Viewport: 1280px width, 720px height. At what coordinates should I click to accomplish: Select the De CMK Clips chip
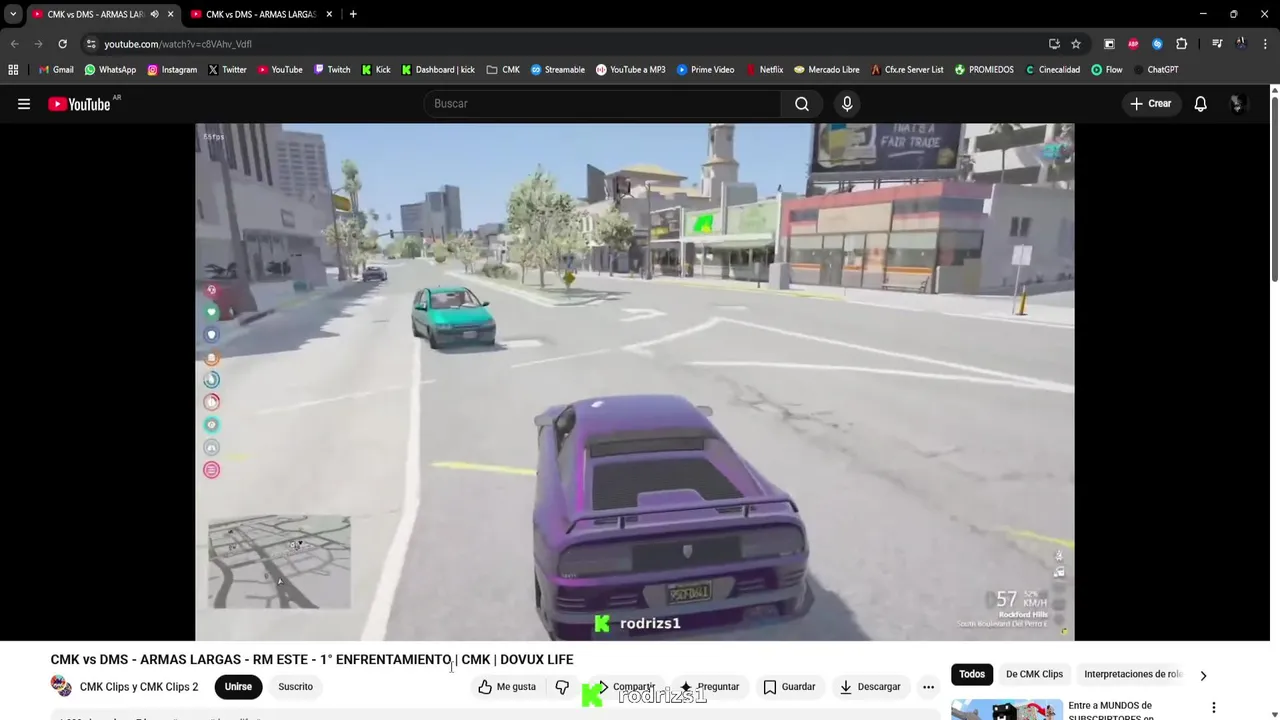tap(1034, 675)
